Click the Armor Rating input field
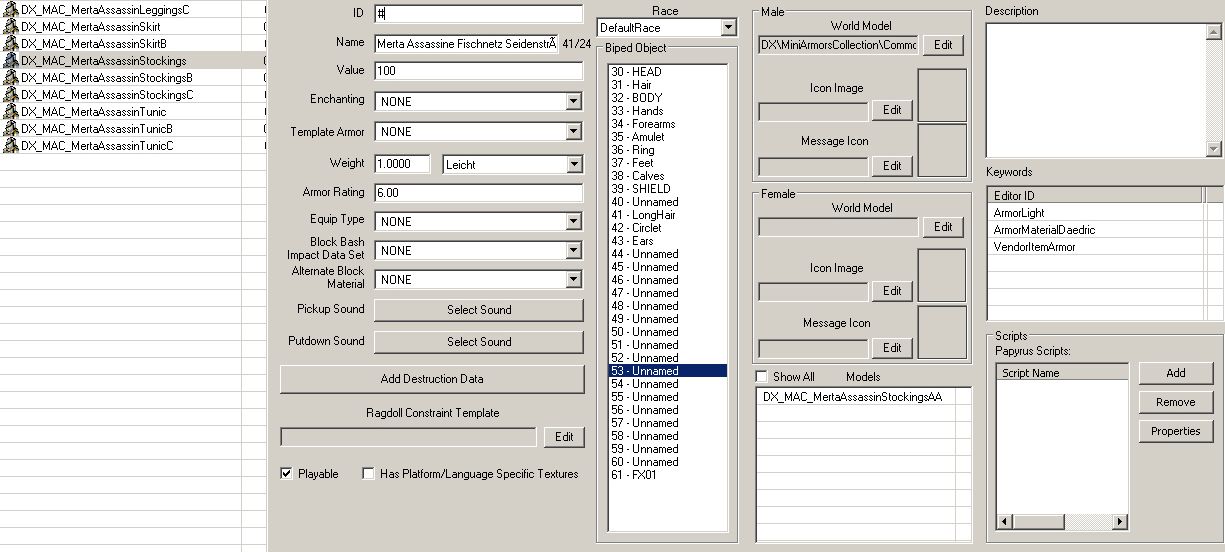 click(478, 193)
